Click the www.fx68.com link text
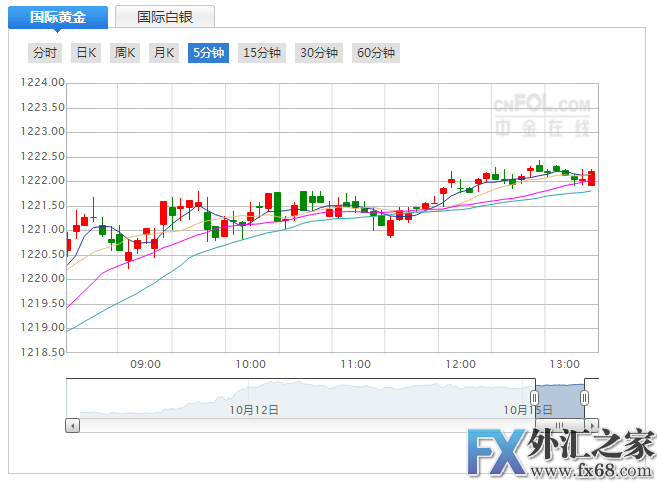This screenshot has width=657, height=482. [x=592, y=471]
